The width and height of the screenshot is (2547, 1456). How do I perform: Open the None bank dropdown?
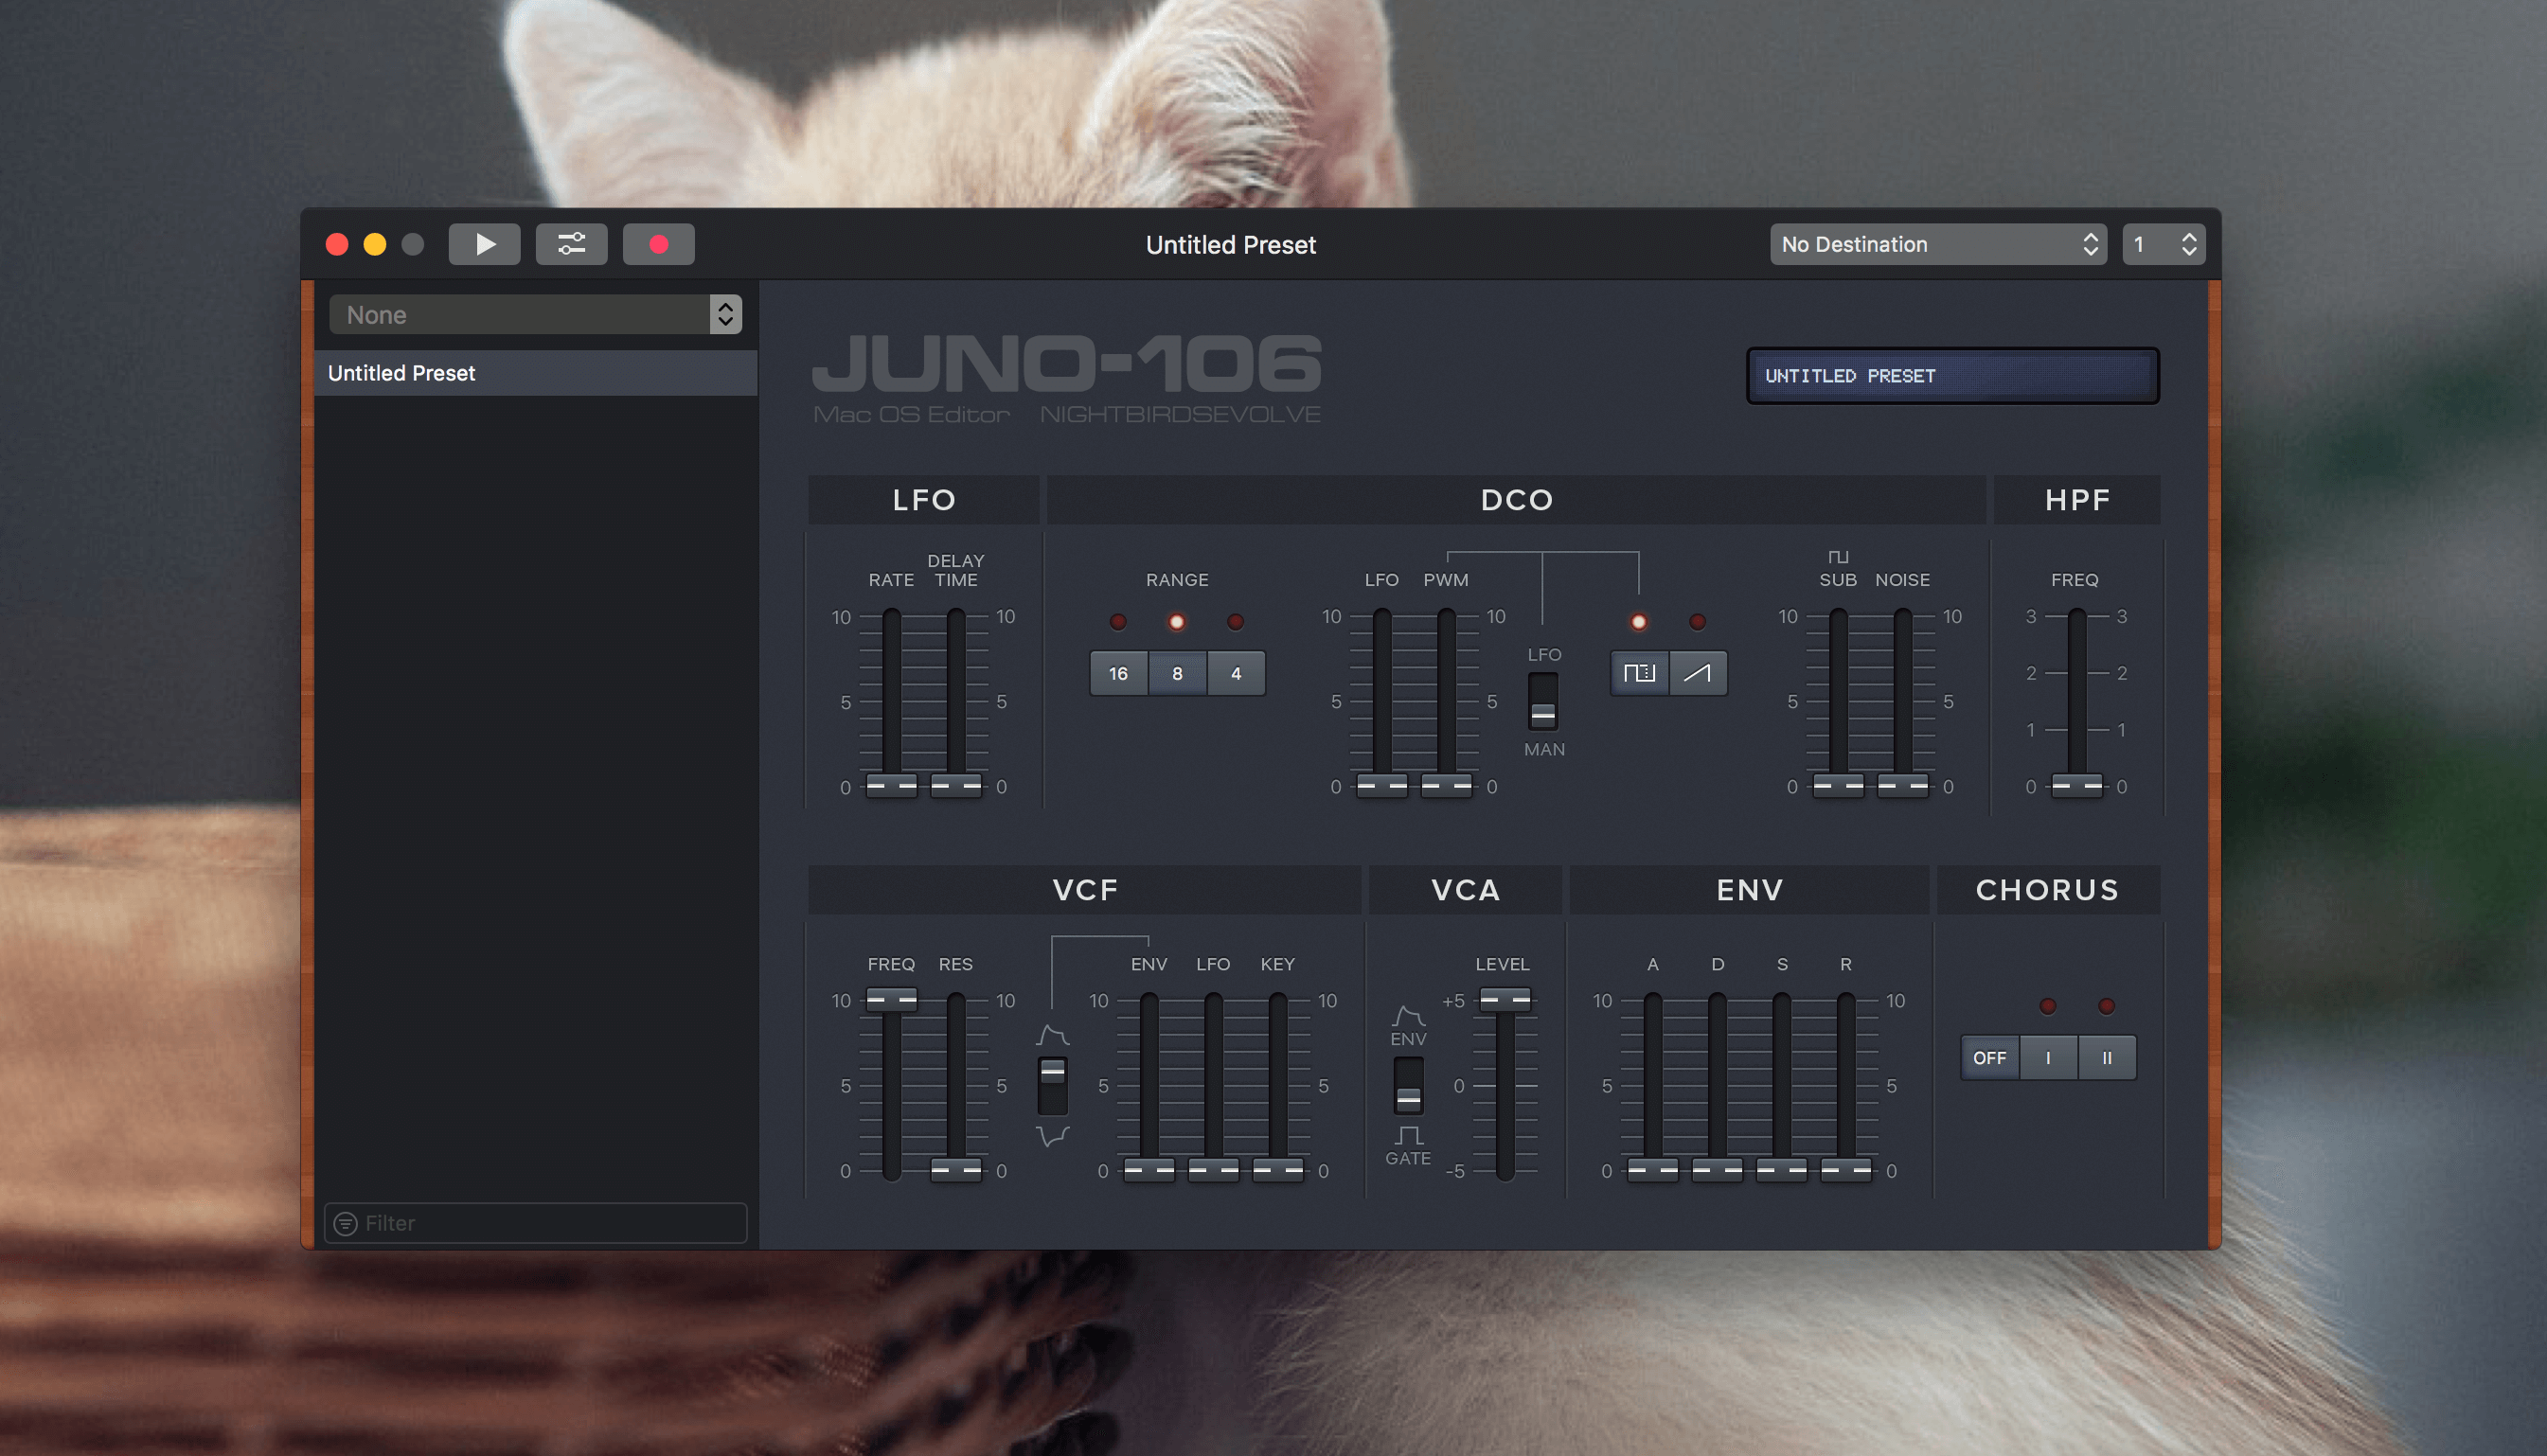click(535, 315)
